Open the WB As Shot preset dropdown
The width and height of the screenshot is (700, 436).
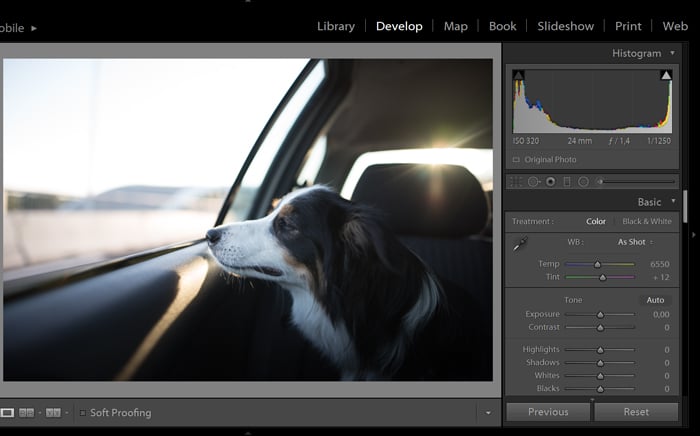tap(635, 242)
